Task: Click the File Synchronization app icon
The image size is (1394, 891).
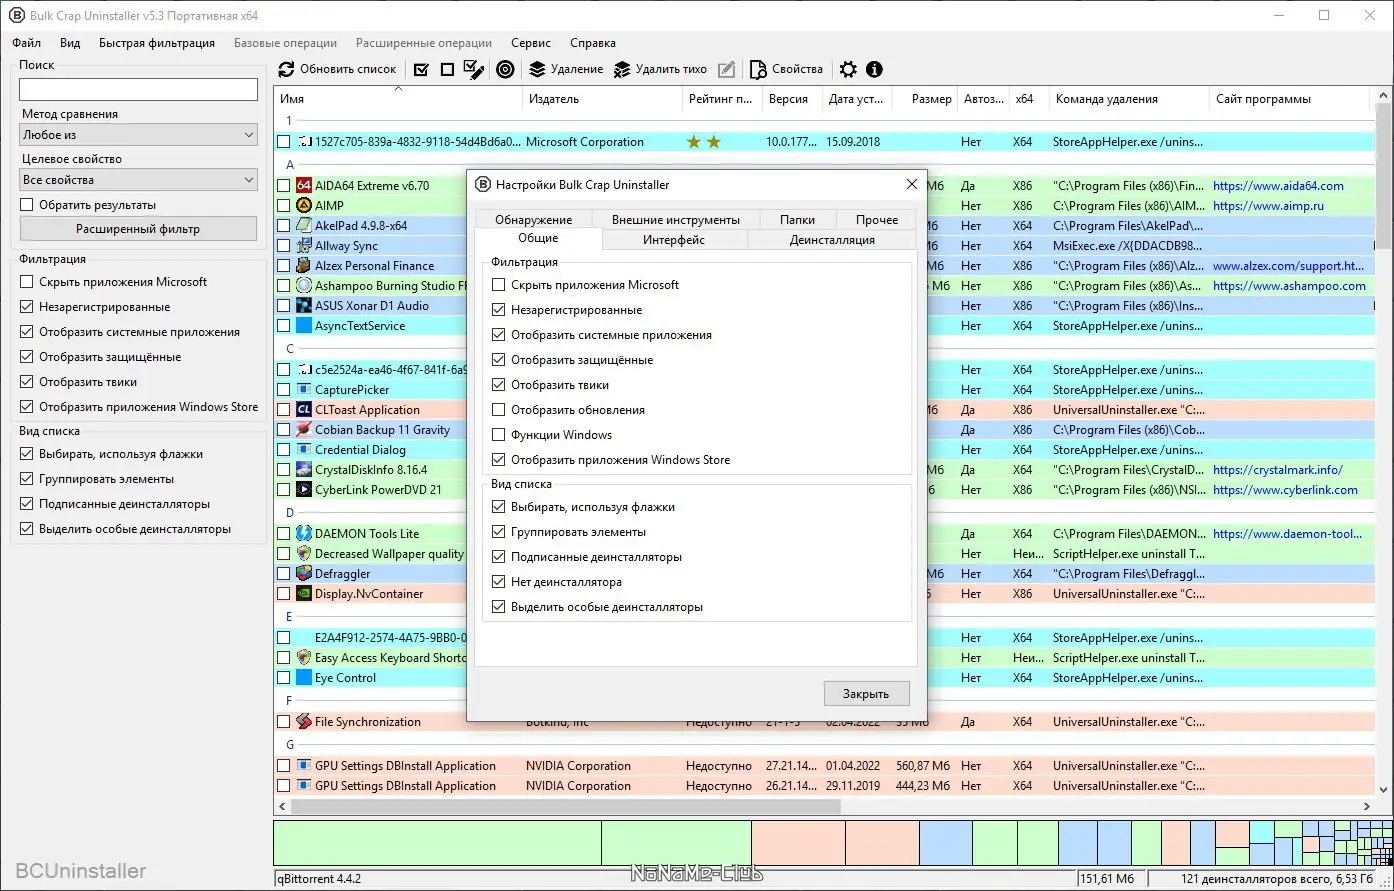Action: pos(304,722)
